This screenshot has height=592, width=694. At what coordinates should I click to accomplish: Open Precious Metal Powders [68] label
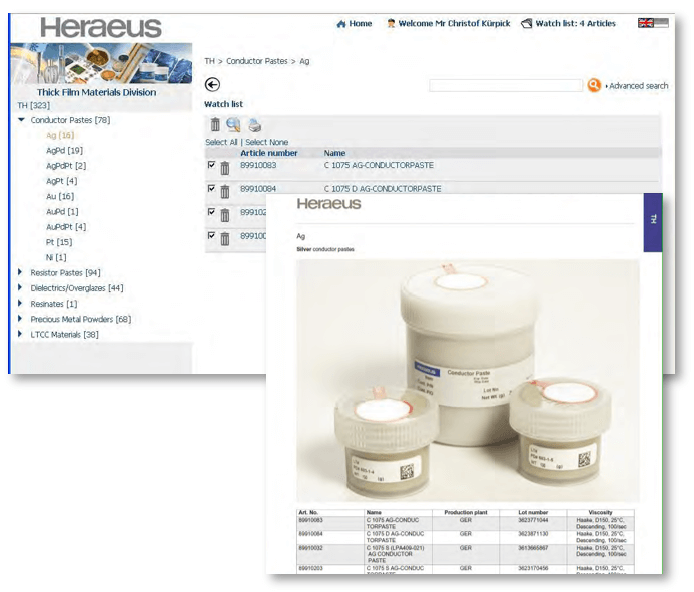(x=81, y=319)
